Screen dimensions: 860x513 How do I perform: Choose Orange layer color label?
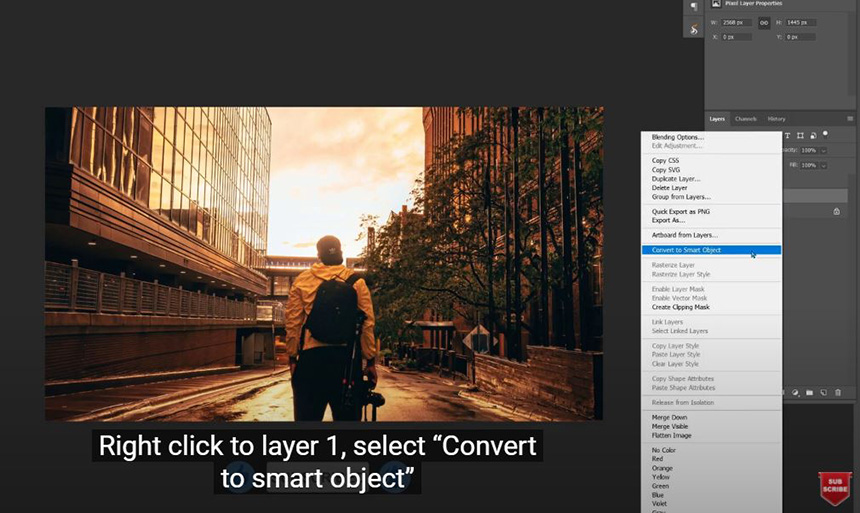point(662,467)
